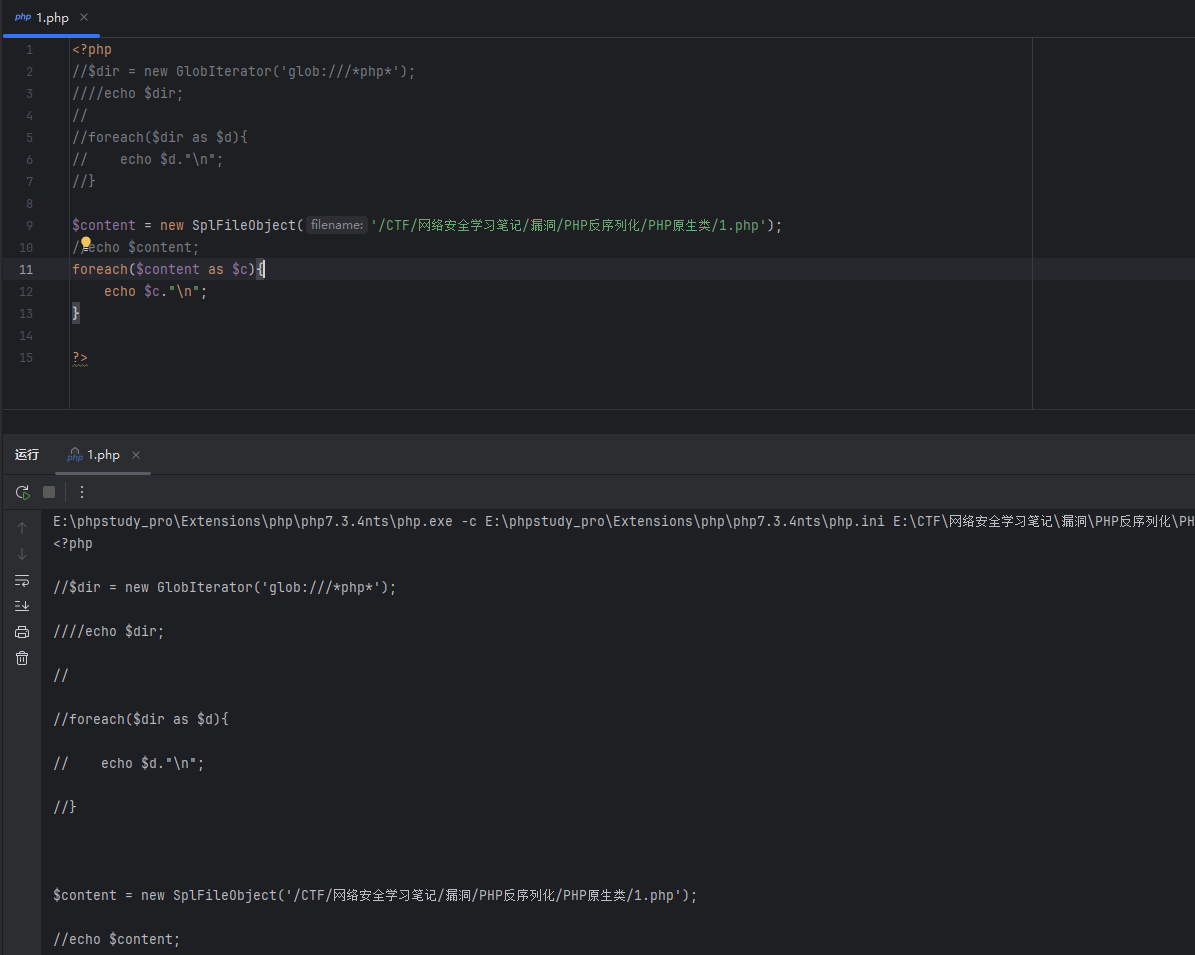Click the yellow lightbulb quick-fix icon
Image resolution: width=1195 pixels, height=955 pixels.
[86, 243]
